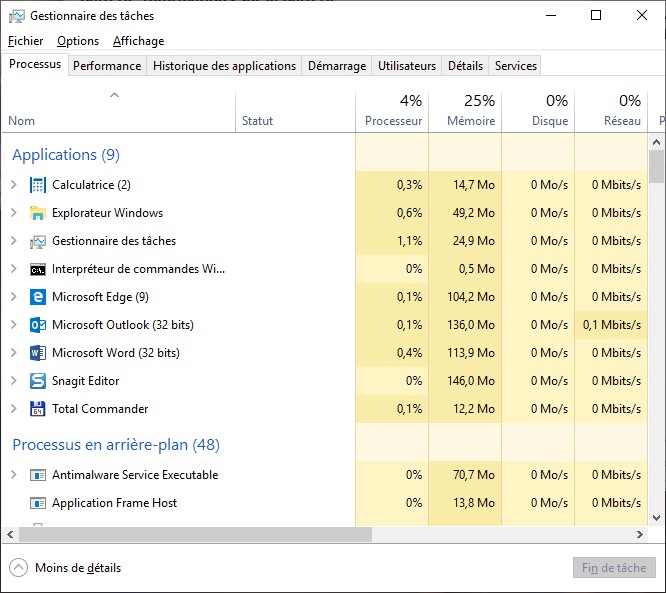This screenshot has width=666, height=593.
Task: Click the Interpréteur de commandes icon
Action: [38, 269]
